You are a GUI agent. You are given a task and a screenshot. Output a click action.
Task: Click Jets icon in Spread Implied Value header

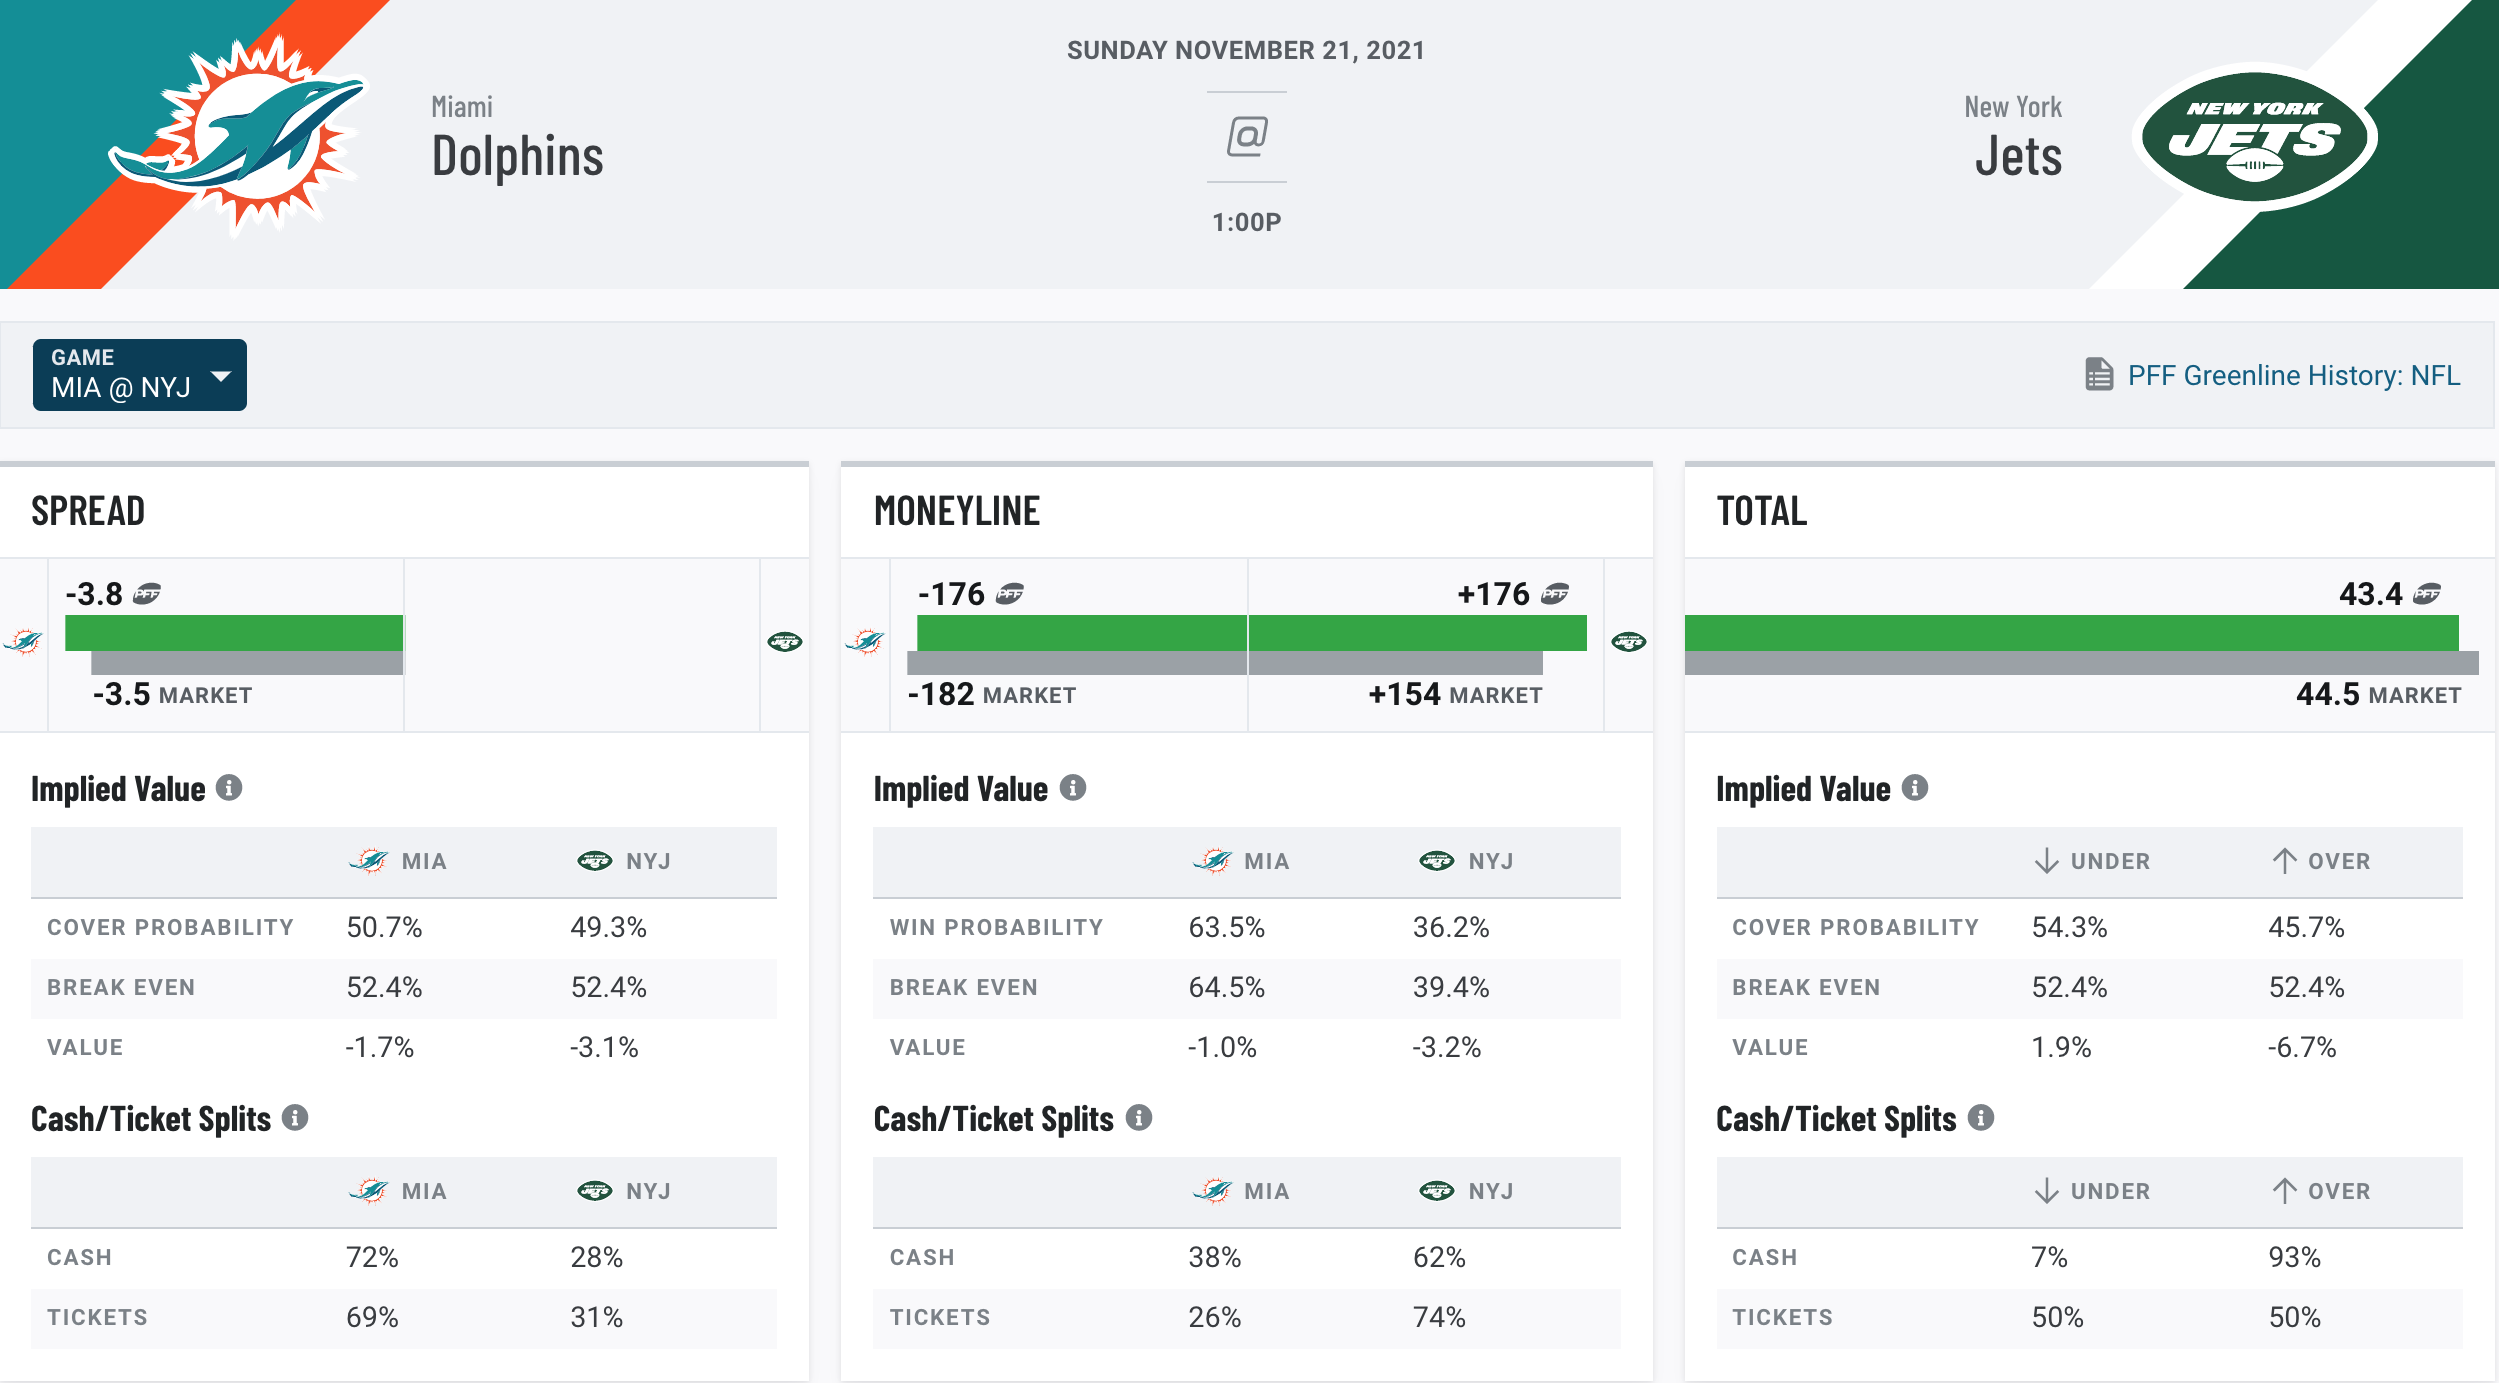[x=595, y=861]
